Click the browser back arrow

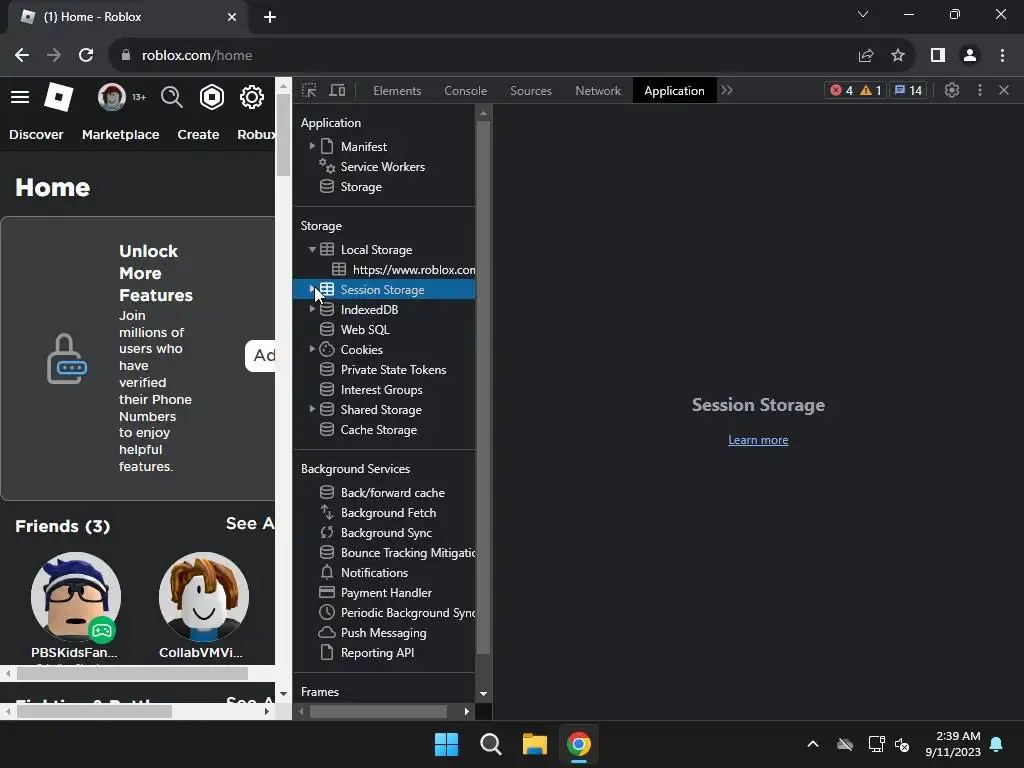tap(22, 56)
